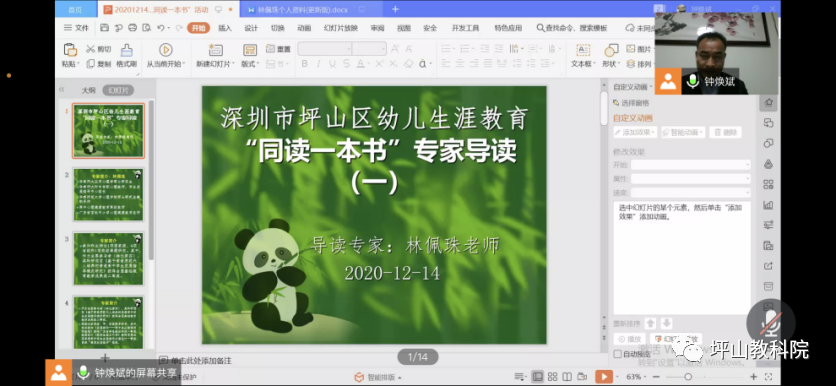Toggle Underline (U) formatting
The image size is (836, 386).
click(x=332, y=64)
